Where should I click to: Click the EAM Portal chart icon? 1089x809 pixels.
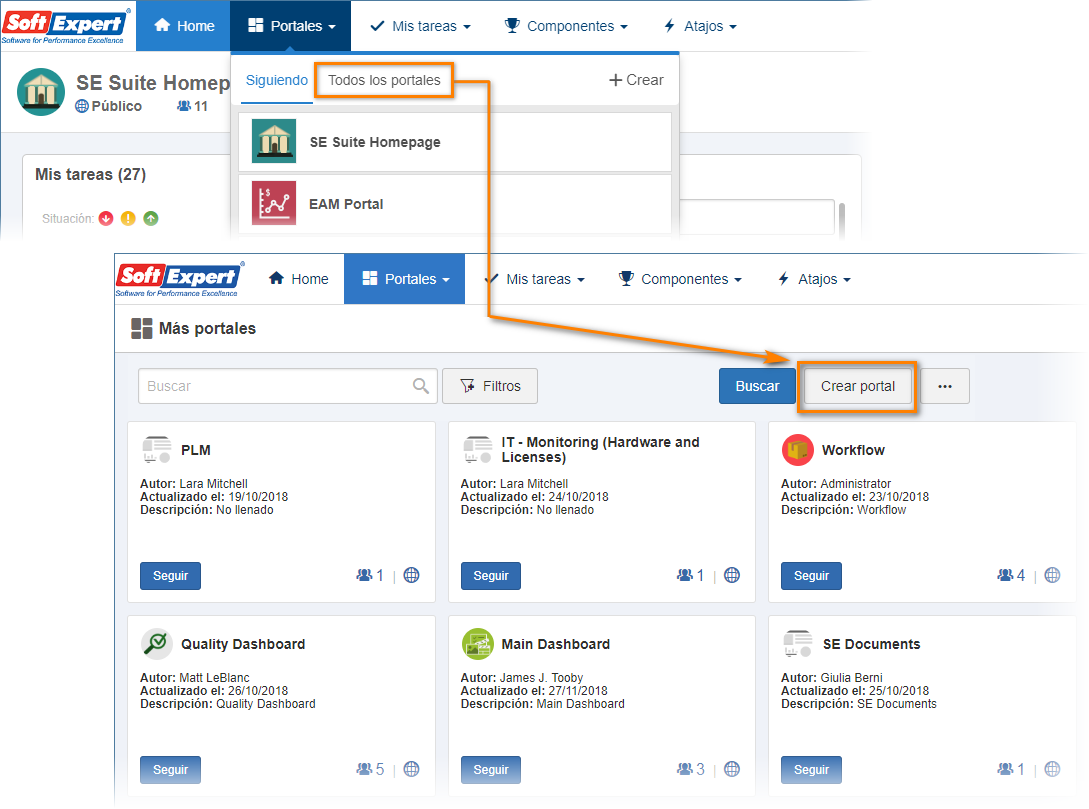274,203
